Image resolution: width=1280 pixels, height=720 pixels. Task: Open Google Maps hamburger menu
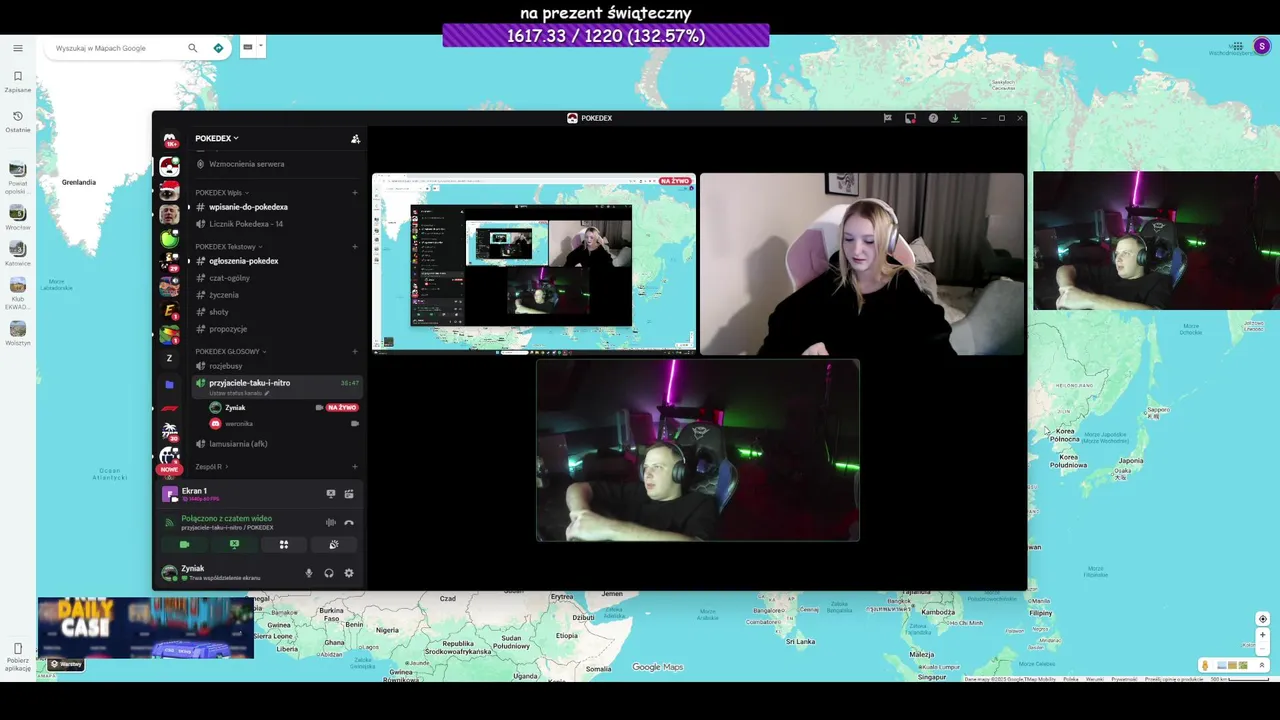[x=18, y=48]
